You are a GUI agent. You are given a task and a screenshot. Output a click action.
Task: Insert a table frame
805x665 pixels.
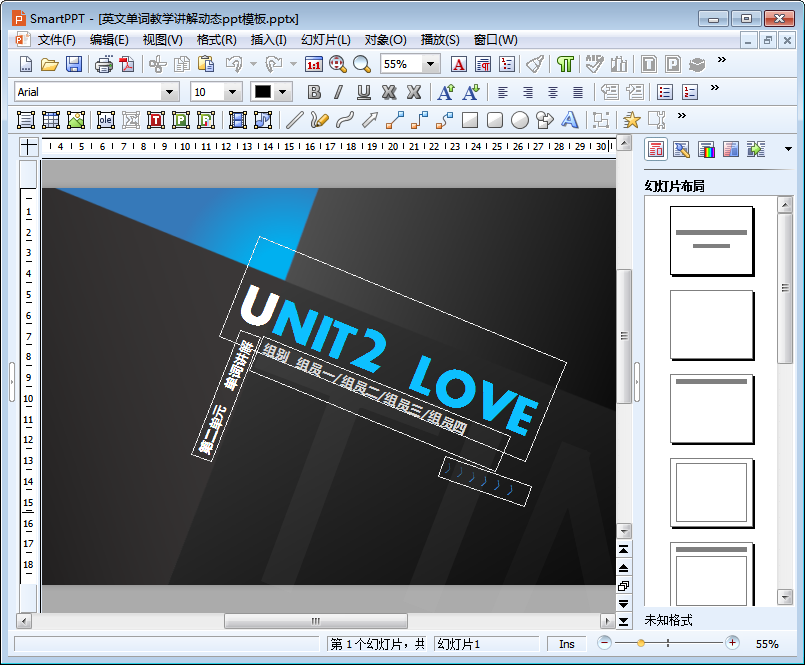coord(51,120)
